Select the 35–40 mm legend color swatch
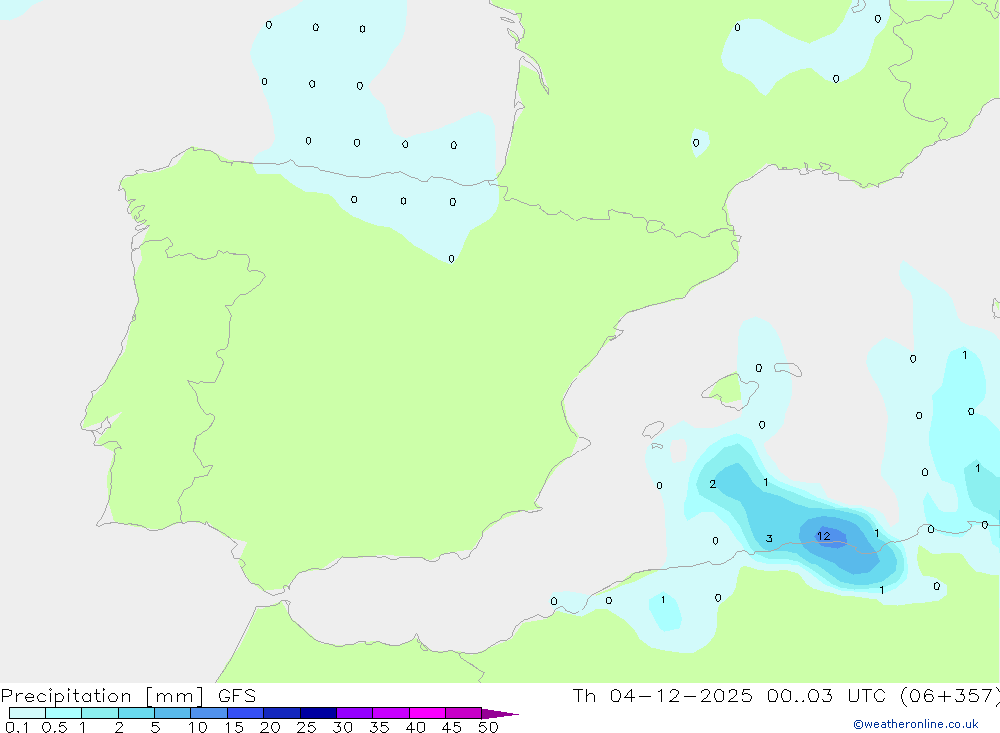Screen dimensions: 1000x733 [x=390, y=713]
